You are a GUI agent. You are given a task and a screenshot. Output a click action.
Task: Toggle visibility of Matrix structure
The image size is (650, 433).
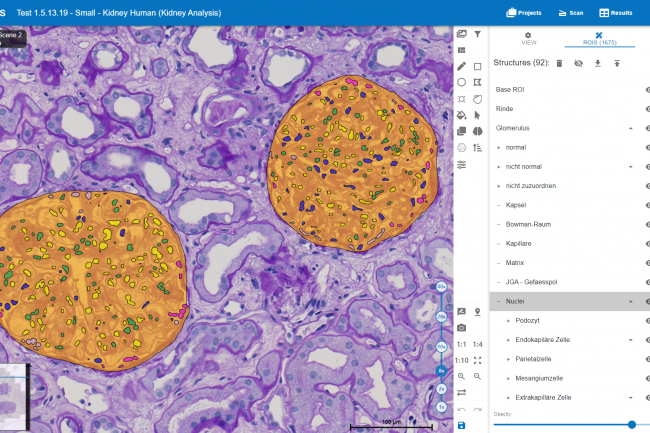coord(646,262)
